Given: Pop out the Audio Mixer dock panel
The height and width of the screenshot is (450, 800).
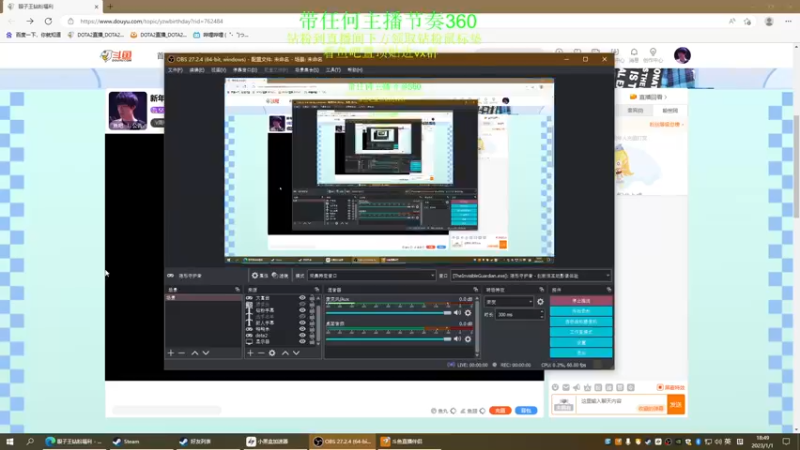Looking at the screenshot, I should click(x=476, y=290).
